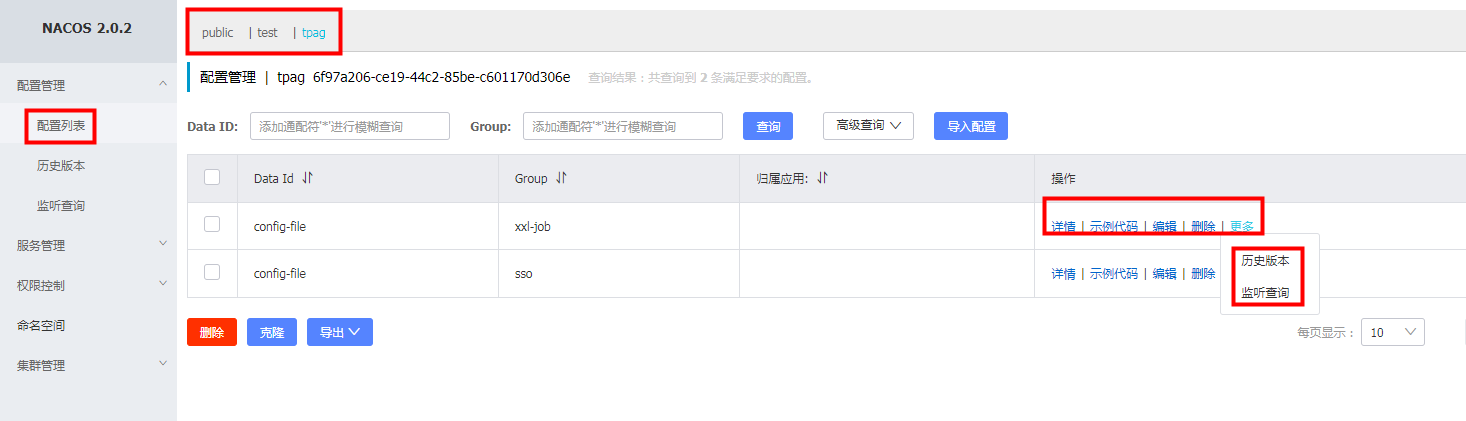The image size is (1466, 421).
Task: Sort table by Data Id column icon
Action: coord(307,178)
